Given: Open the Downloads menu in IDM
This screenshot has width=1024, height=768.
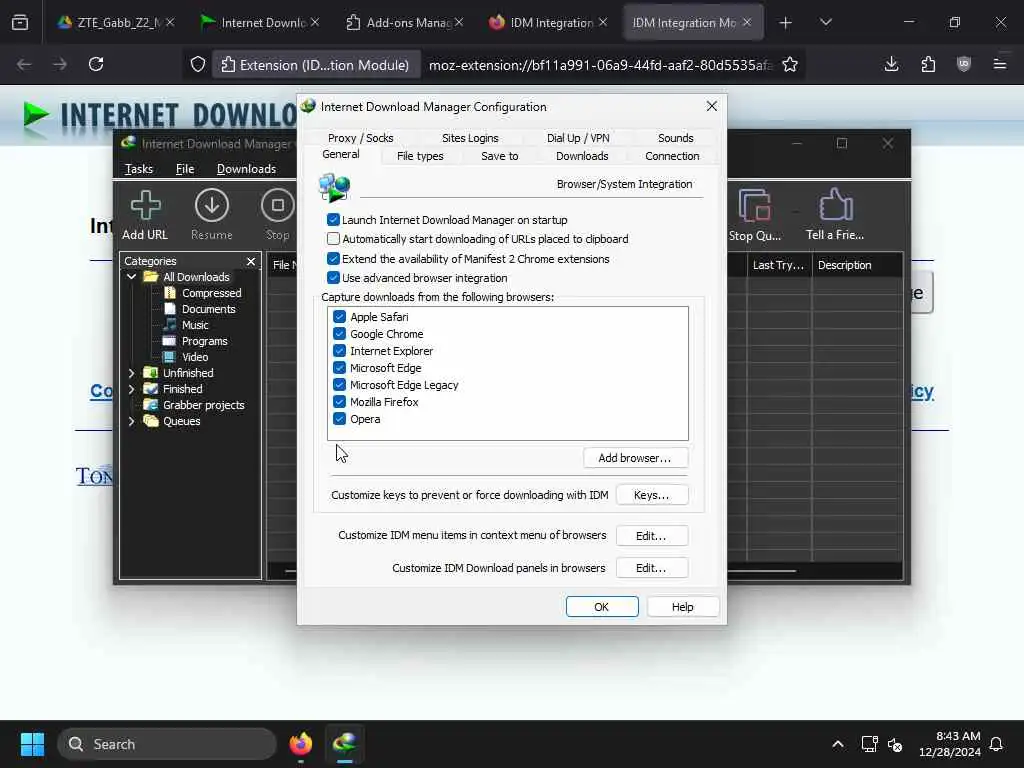Looking at the screenshot, I should 246,168.
